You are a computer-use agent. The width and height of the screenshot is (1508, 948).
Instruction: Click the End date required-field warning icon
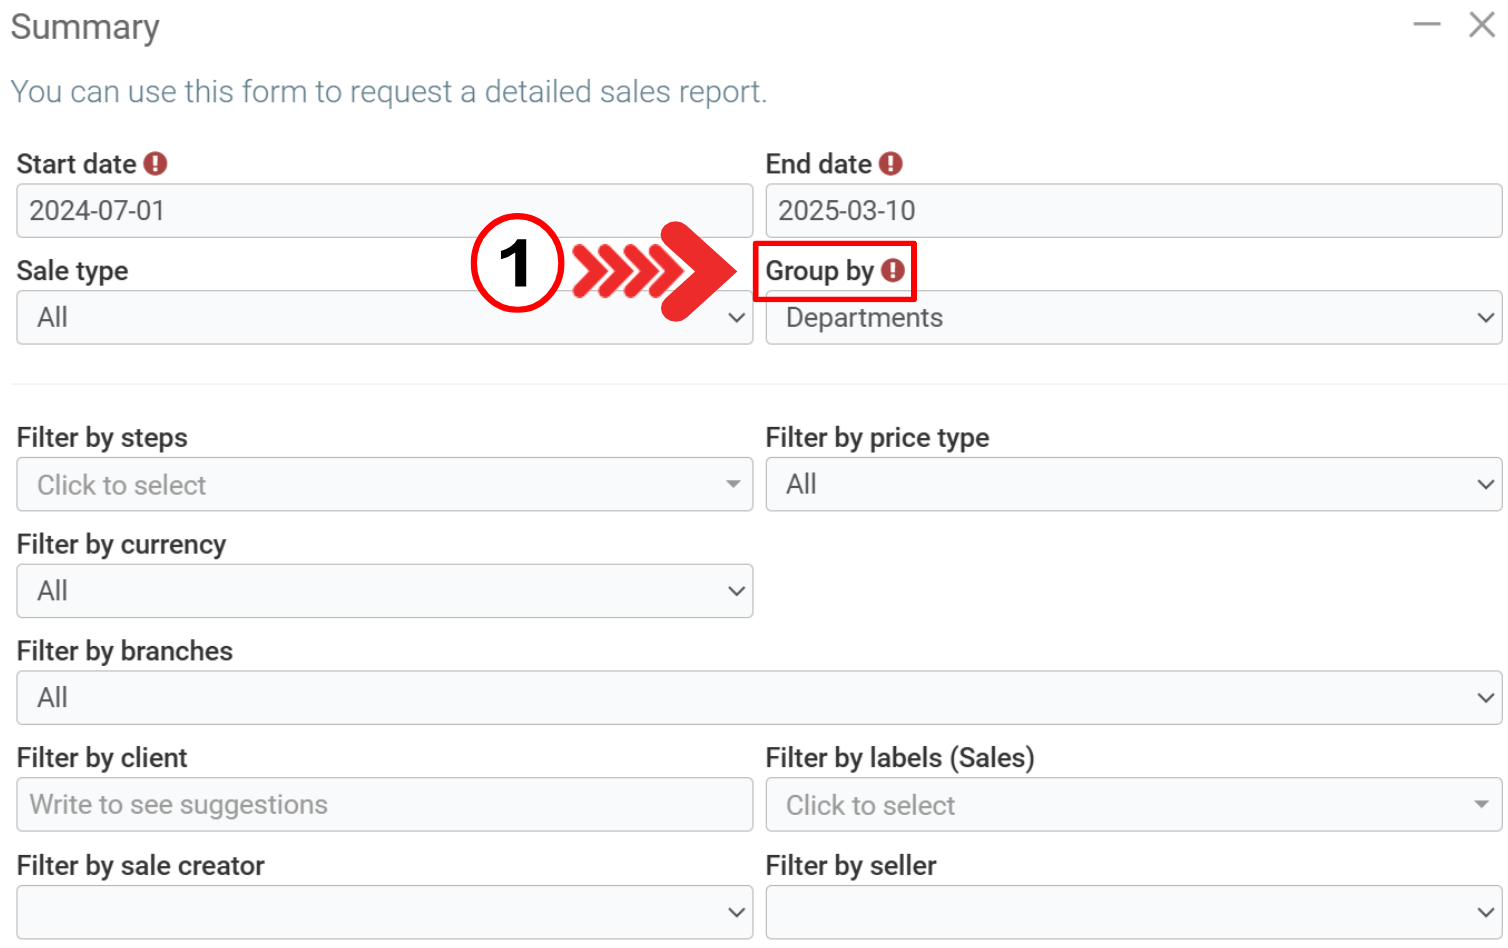pyautogui.click(x=891, y=164)
